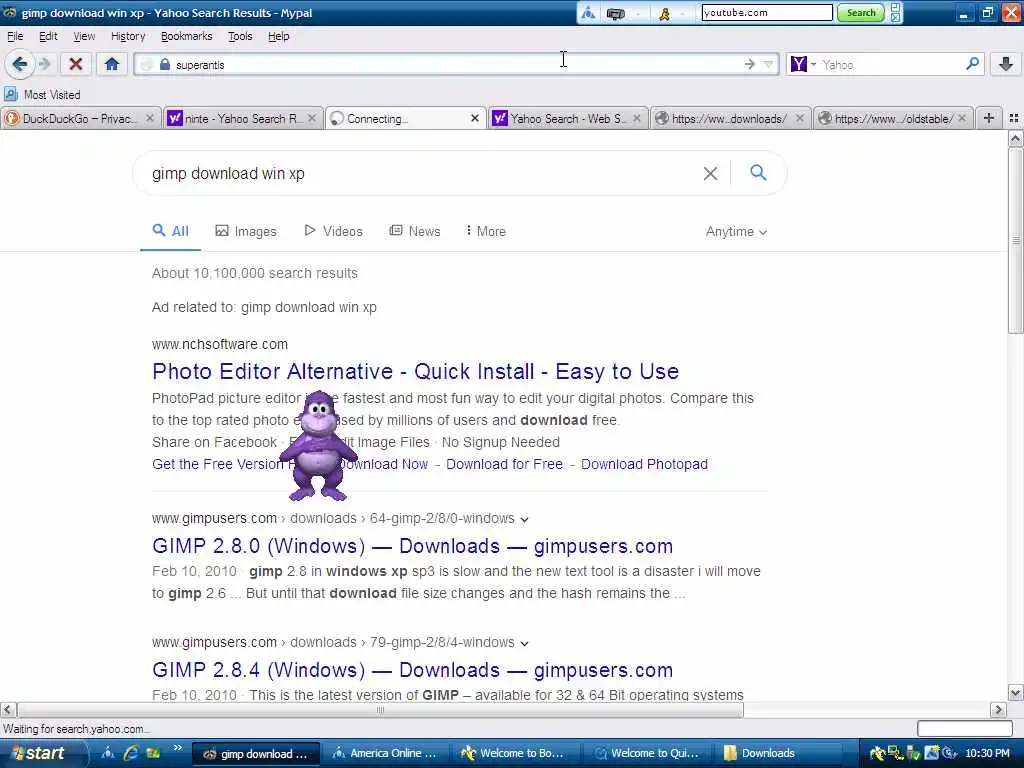Click the AOL triangle icon in the title toolbar
This screenshot has width=1024, height=768.
pos(588,13)
